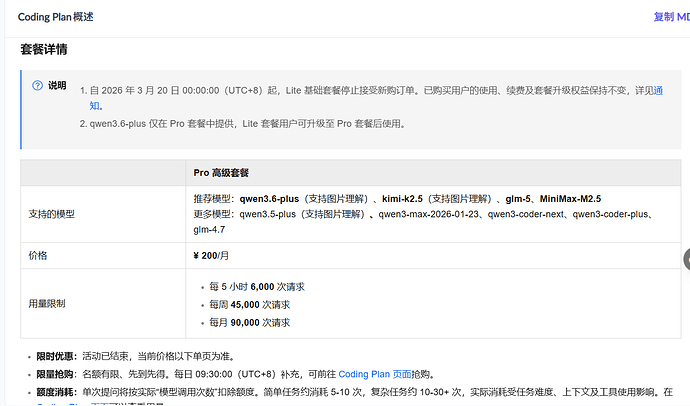Select the MiniMax-M2.5 model name
This screenshot has height=406, width=690.
(x=570, y=199)
